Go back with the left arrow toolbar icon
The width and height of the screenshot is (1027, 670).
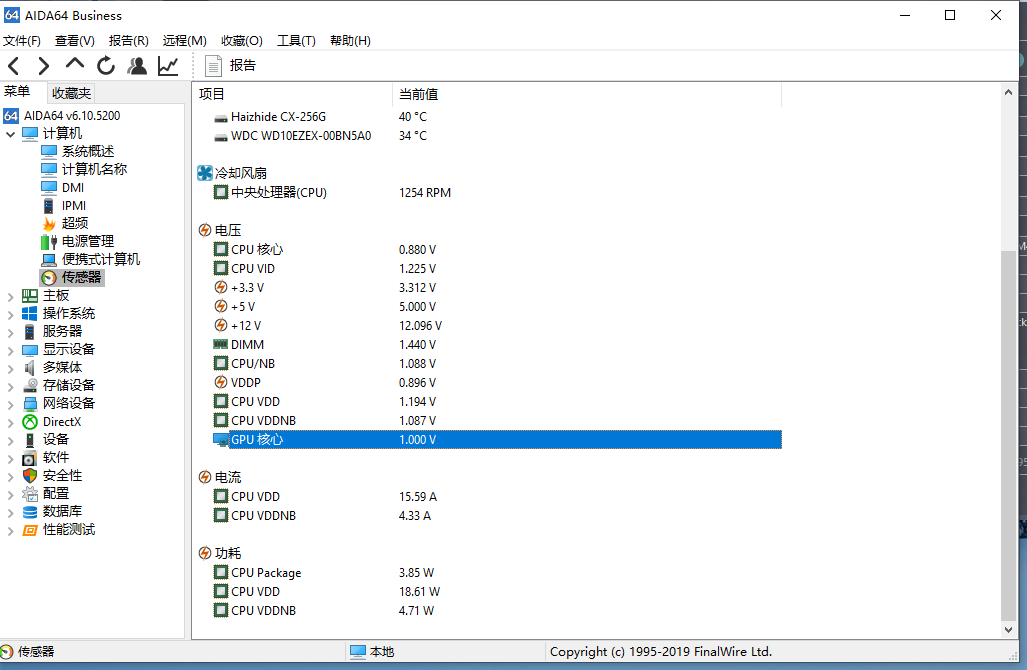[14, 65]
